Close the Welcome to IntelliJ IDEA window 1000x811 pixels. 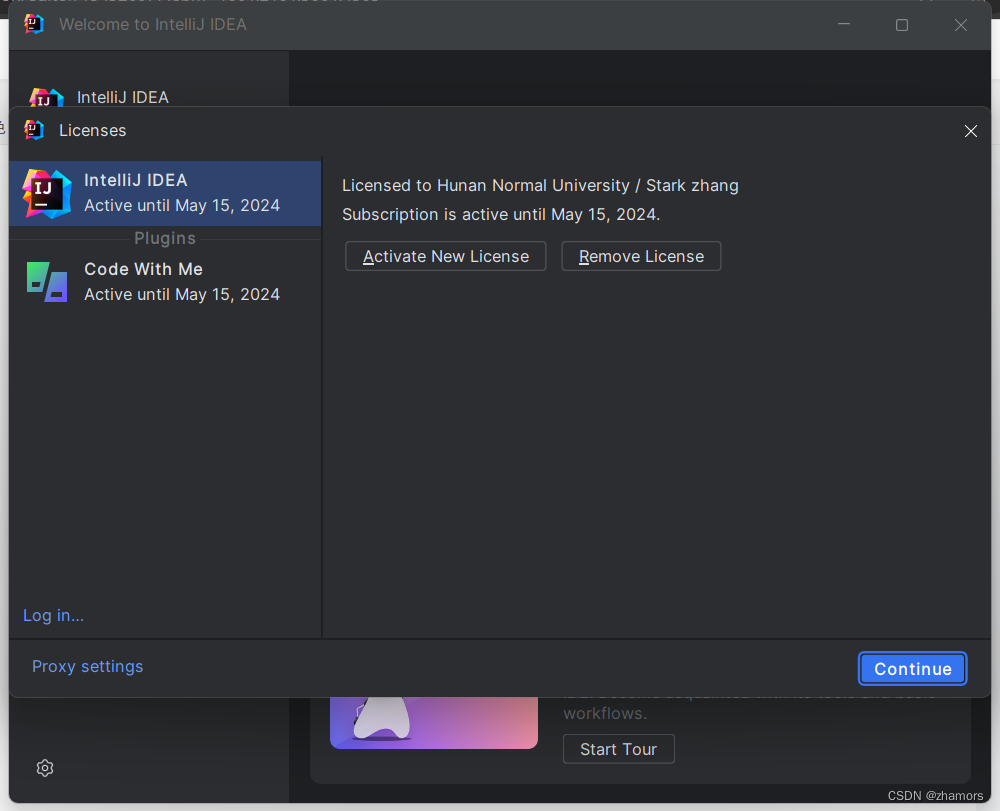[960, 25]
